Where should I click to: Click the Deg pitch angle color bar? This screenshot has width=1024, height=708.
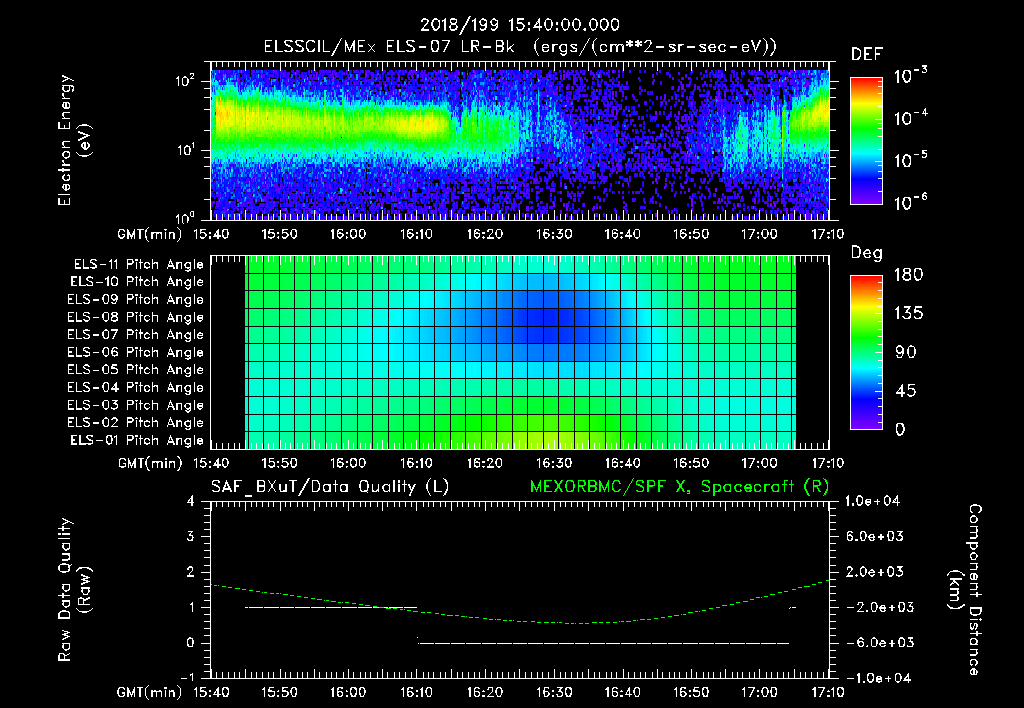point(866,352)
